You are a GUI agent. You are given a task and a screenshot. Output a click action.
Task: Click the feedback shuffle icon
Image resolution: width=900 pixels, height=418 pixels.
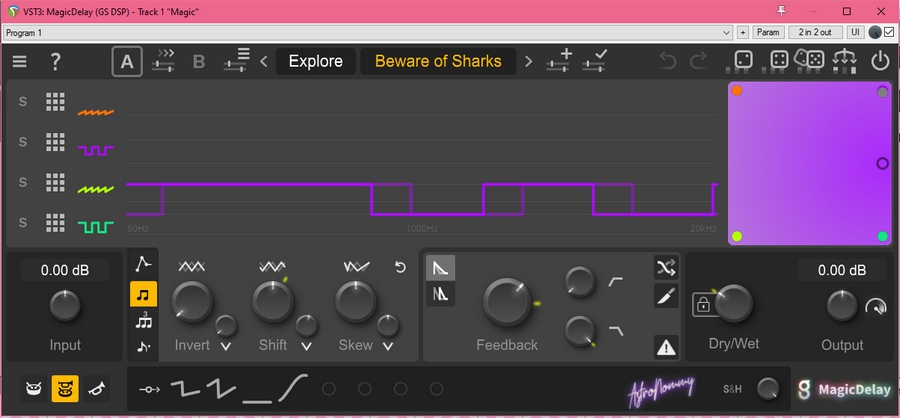[666, 266]
